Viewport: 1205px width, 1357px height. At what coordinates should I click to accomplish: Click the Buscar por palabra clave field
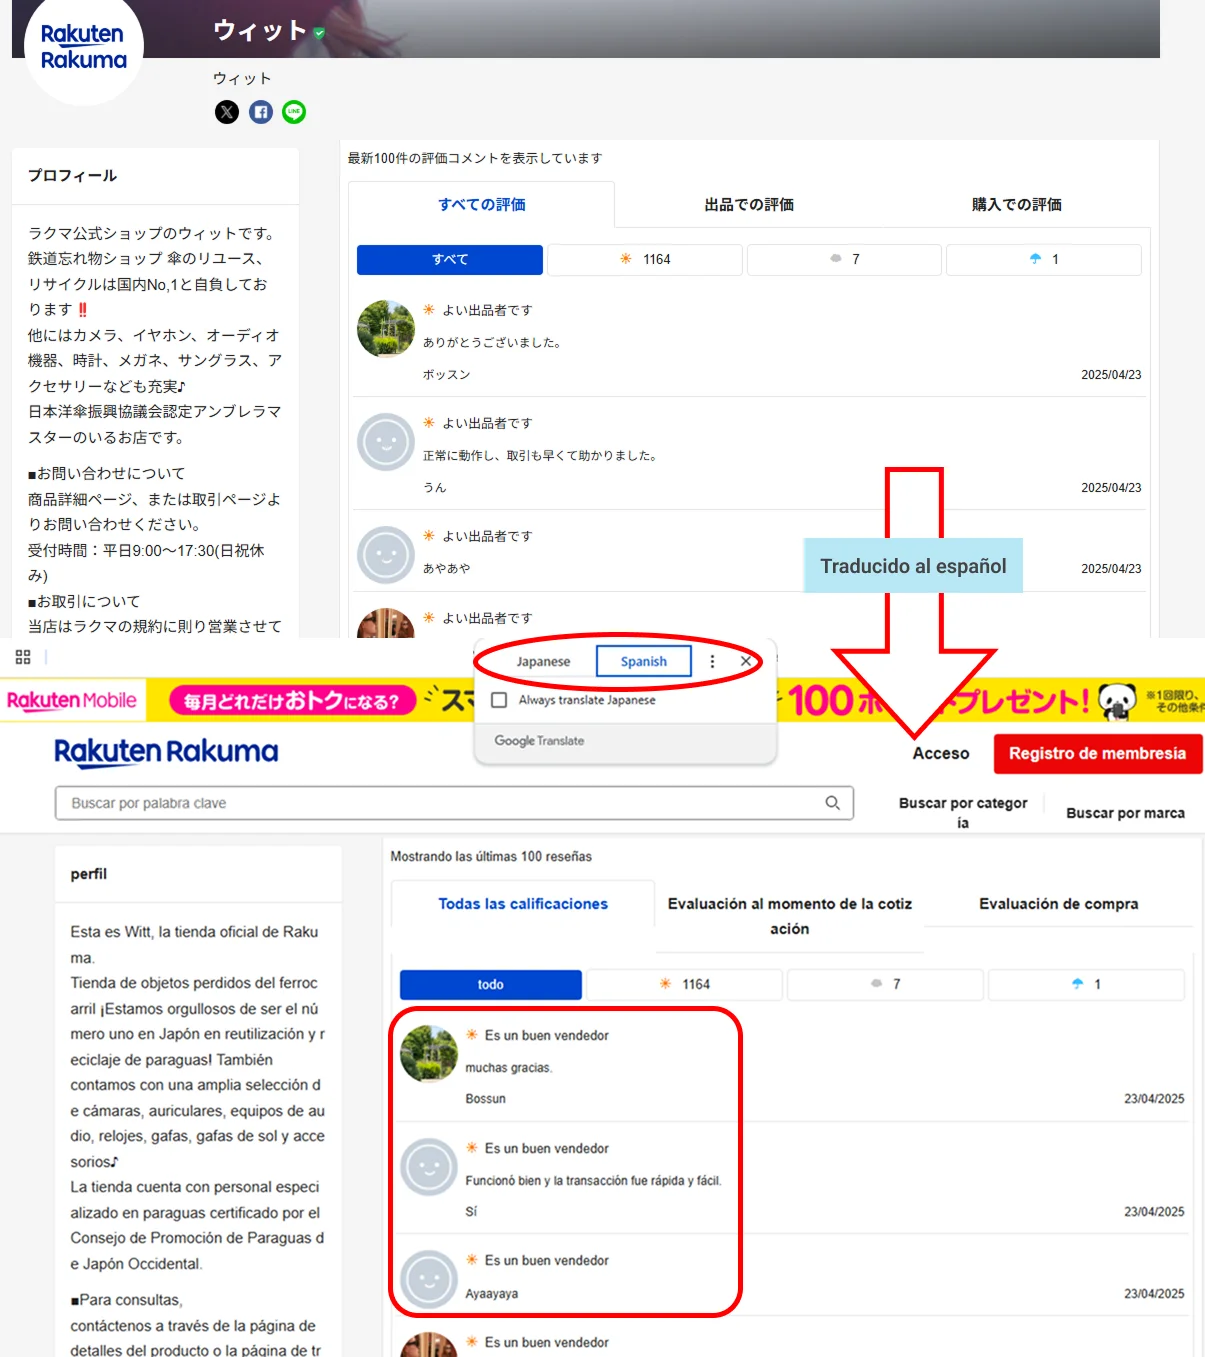point(454,803)
